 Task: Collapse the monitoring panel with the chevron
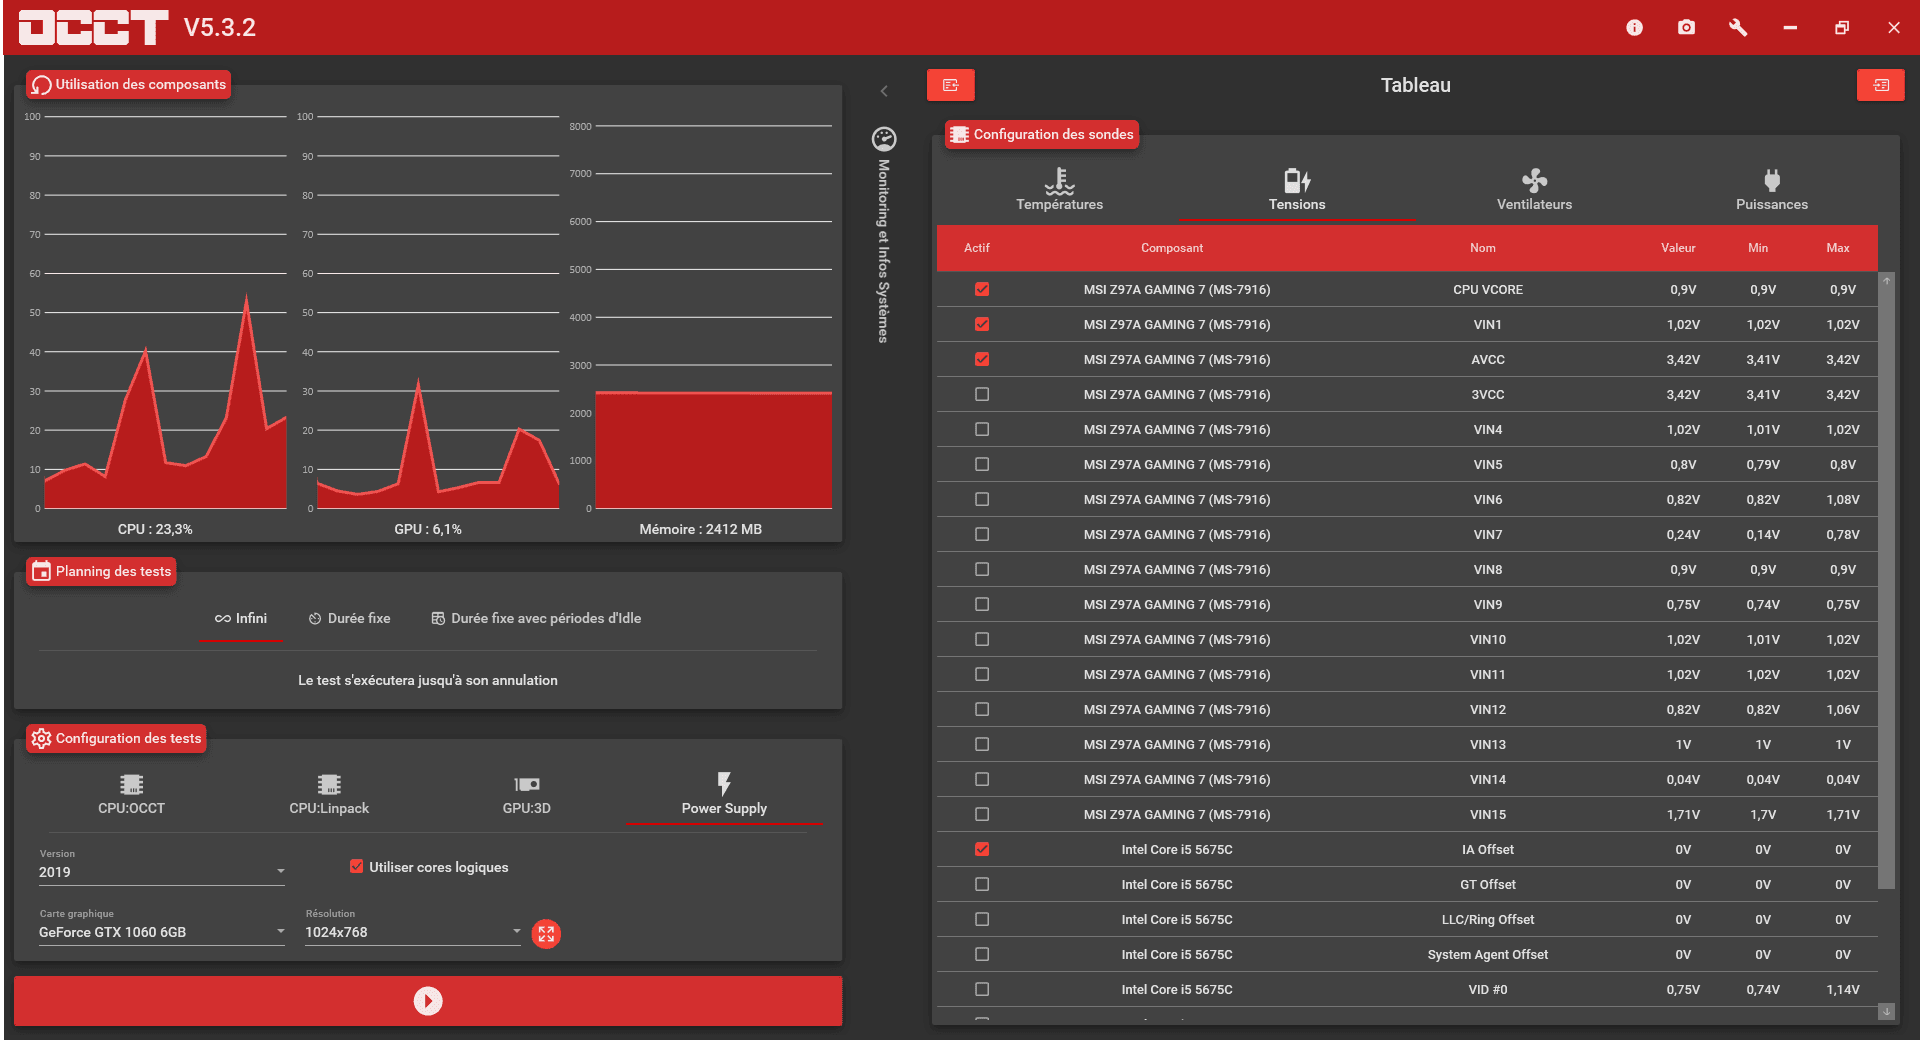point(884,91)
